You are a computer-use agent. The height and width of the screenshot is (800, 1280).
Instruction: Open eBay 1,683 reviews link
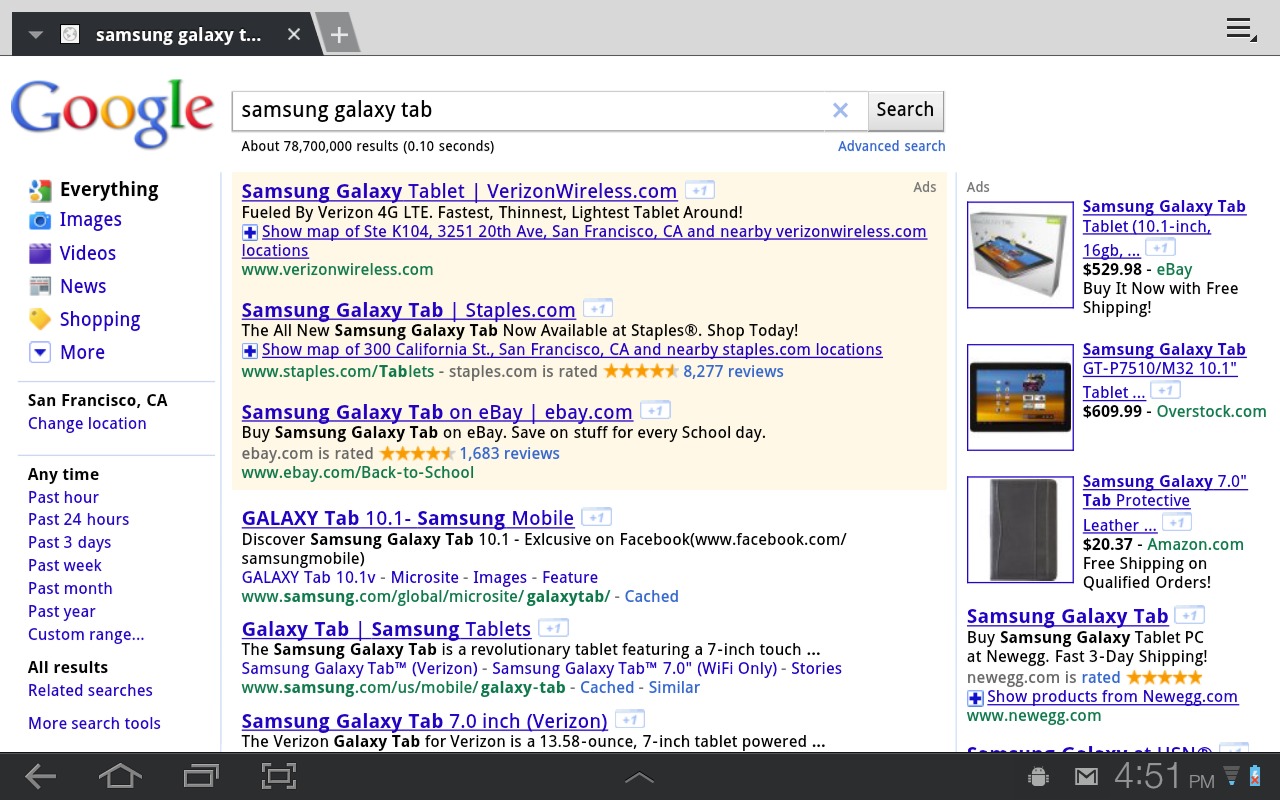(509, 453)
